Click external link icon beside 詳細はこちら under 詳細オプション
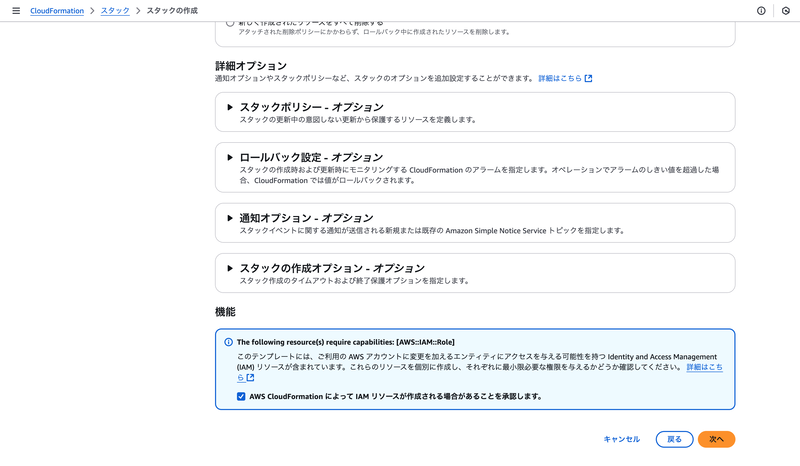This screenshot has width=800, height=466. (588, 78)
